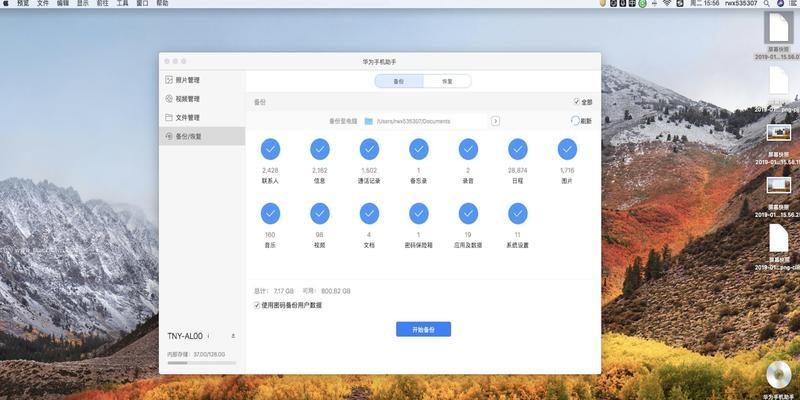Image resolution: width=800 pixels, height=400 pixels.
Task: Click the green round icon in menu bar
Action: click(x=642, y=4)
